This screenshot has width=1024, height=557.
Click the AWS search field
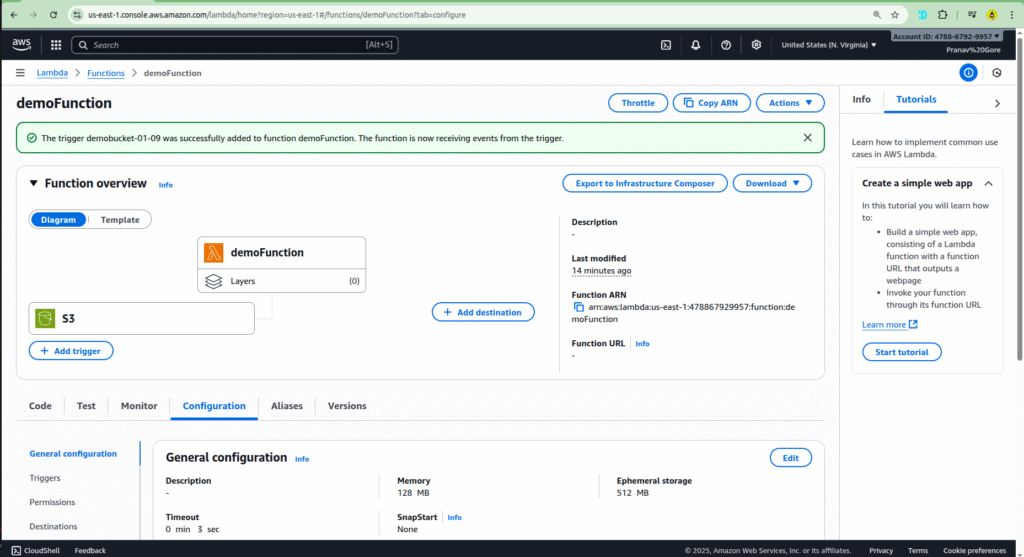click(x=234, y=45)
